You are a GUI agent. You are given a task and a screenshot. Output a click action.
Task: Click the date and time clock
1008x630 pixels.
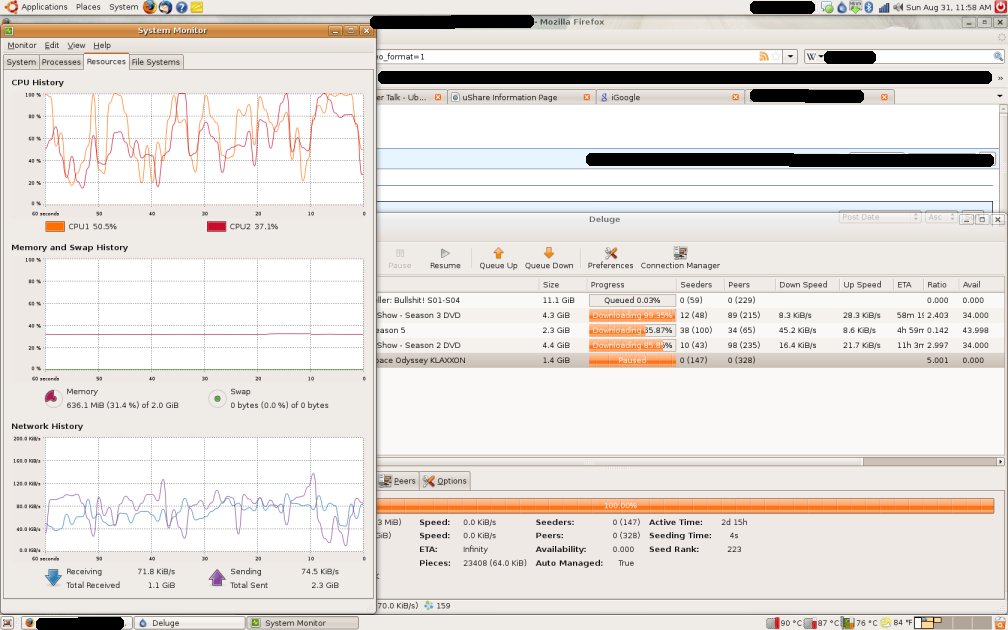[x=949, y=8]
